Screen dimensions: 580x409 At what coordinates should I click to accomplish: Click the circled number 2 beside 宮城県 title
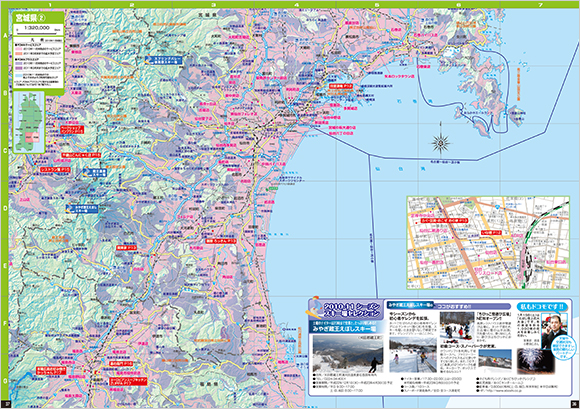tap(42, 18)
